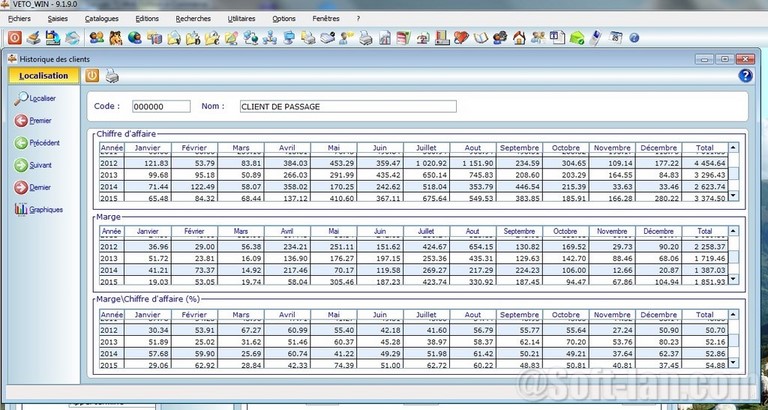Open the Fichiers menu
The image size is (768, 410).
19,18
